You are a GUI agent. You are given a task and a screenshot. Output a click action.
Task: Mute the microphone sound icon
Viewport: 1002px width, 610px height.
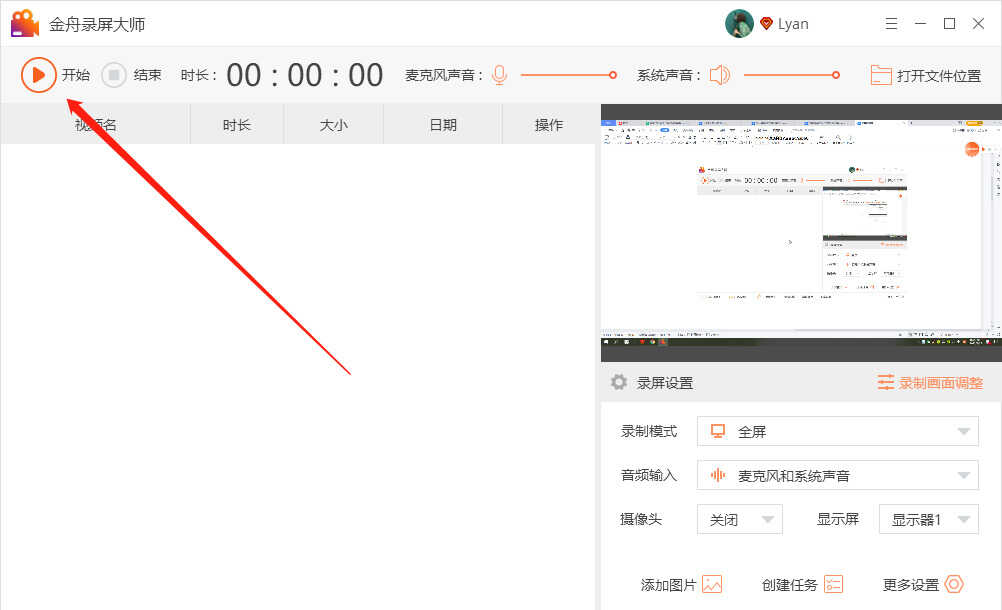(x=499, y=75)
